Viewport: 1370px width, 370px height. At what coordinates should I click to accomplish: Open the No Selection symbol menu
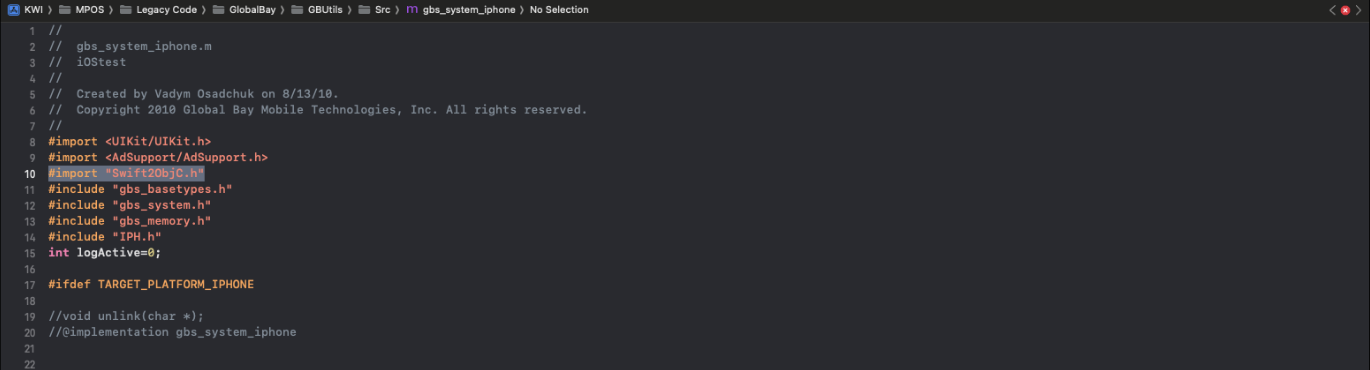559,10
